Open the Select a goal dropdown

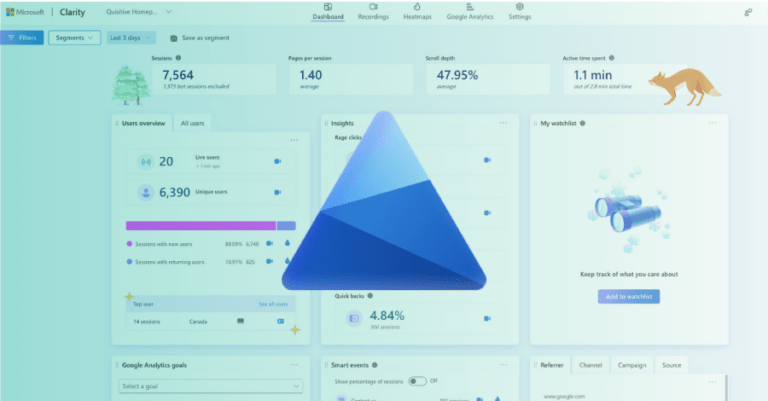[210, 386]
